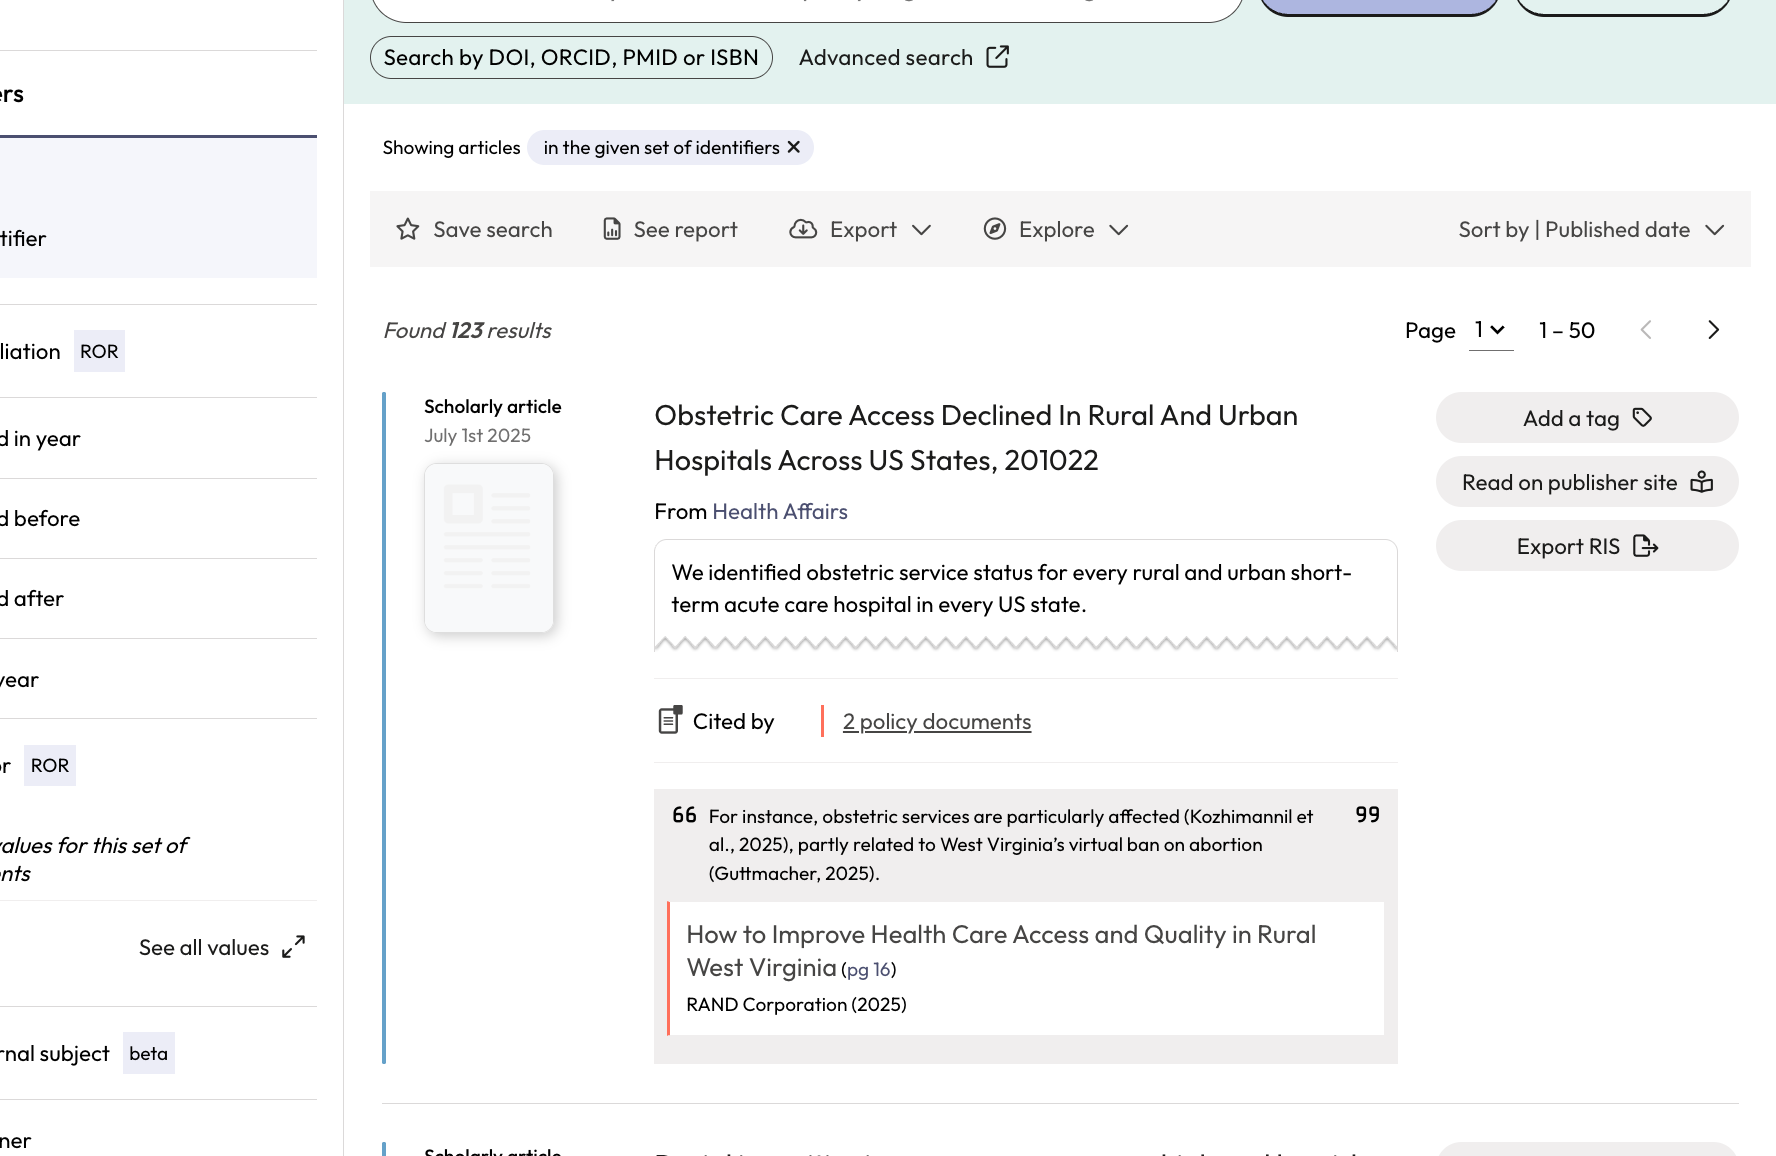Open the Page number selector
The height and width of the screenshot is (1156, 1776).
coord(1490,330)
